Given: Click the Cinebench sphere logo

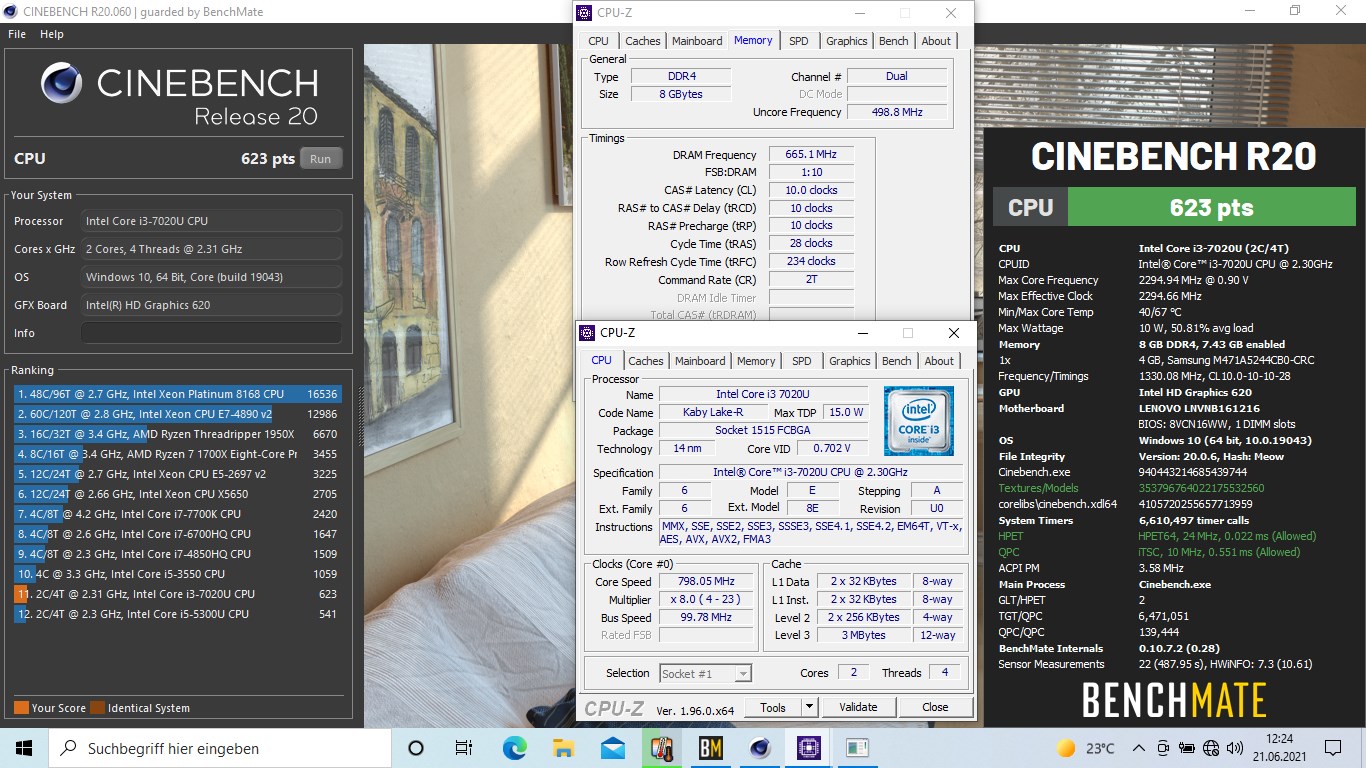Looking at the screenshot, I should [x=62, y=84].
